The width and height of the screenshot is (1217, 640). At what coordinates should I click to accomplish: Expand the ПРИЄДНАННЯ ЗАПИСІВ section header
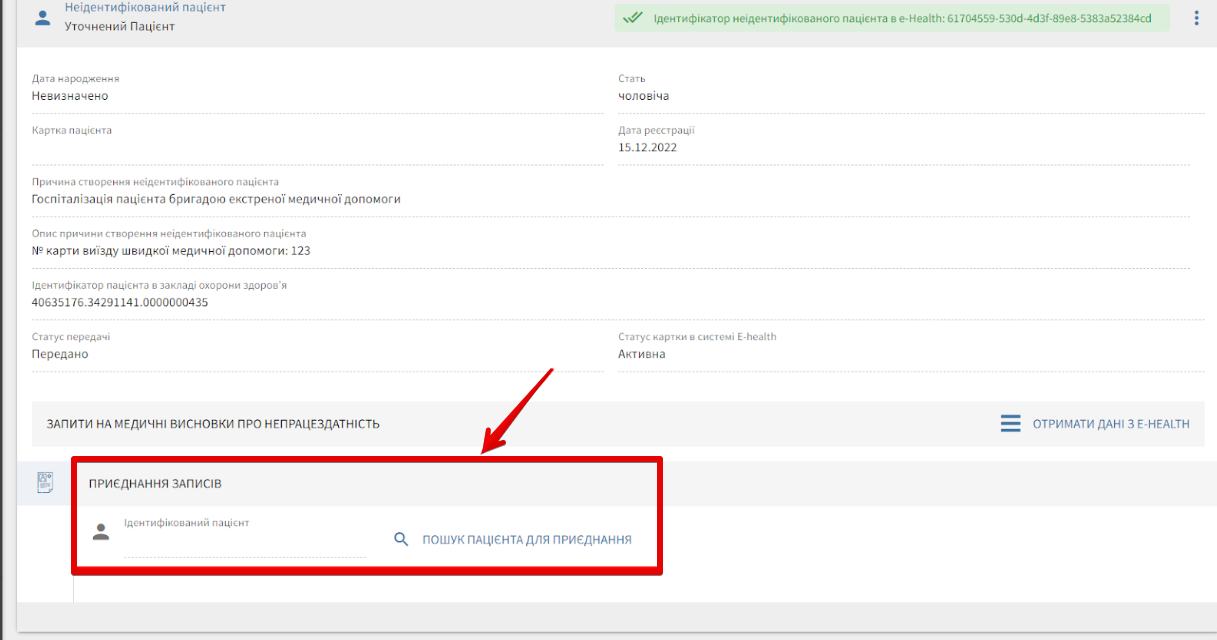[155, 483]
